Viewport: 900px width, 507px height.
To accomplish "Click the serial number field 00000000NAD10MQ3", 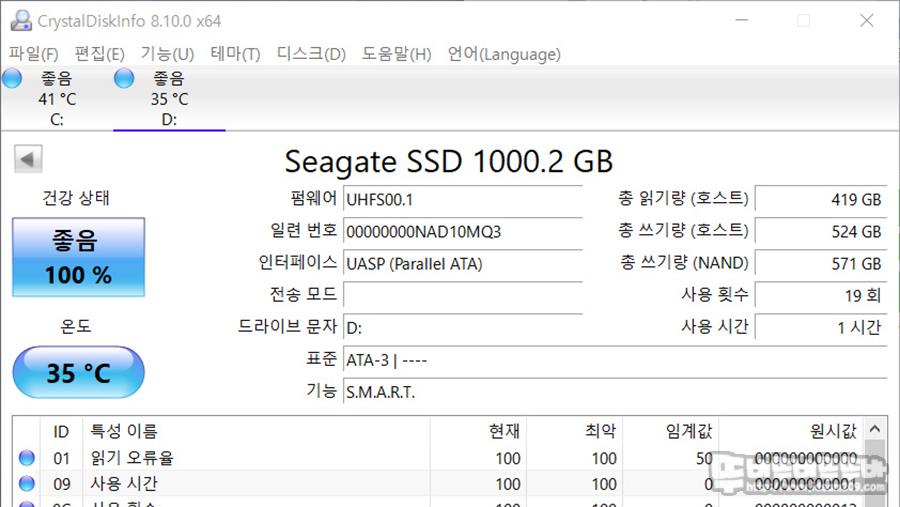I will (463, 232).
